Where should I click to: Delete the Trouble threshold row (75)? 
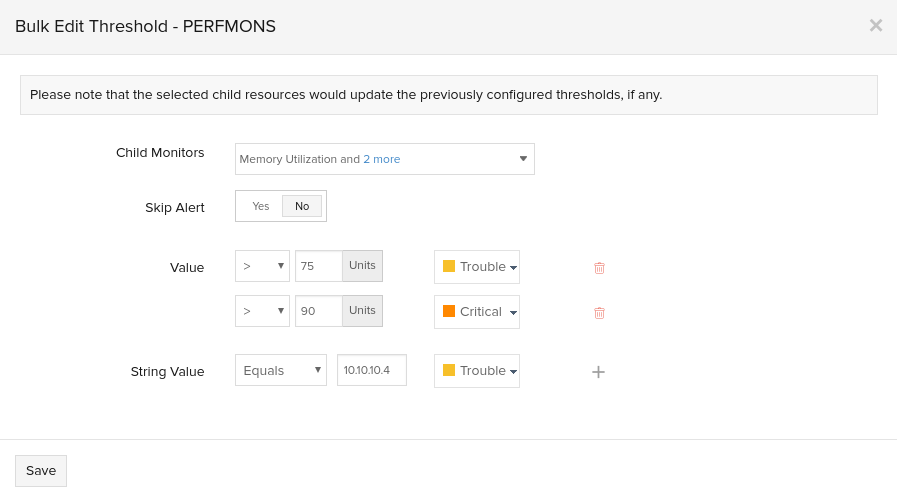pos(599,268)
